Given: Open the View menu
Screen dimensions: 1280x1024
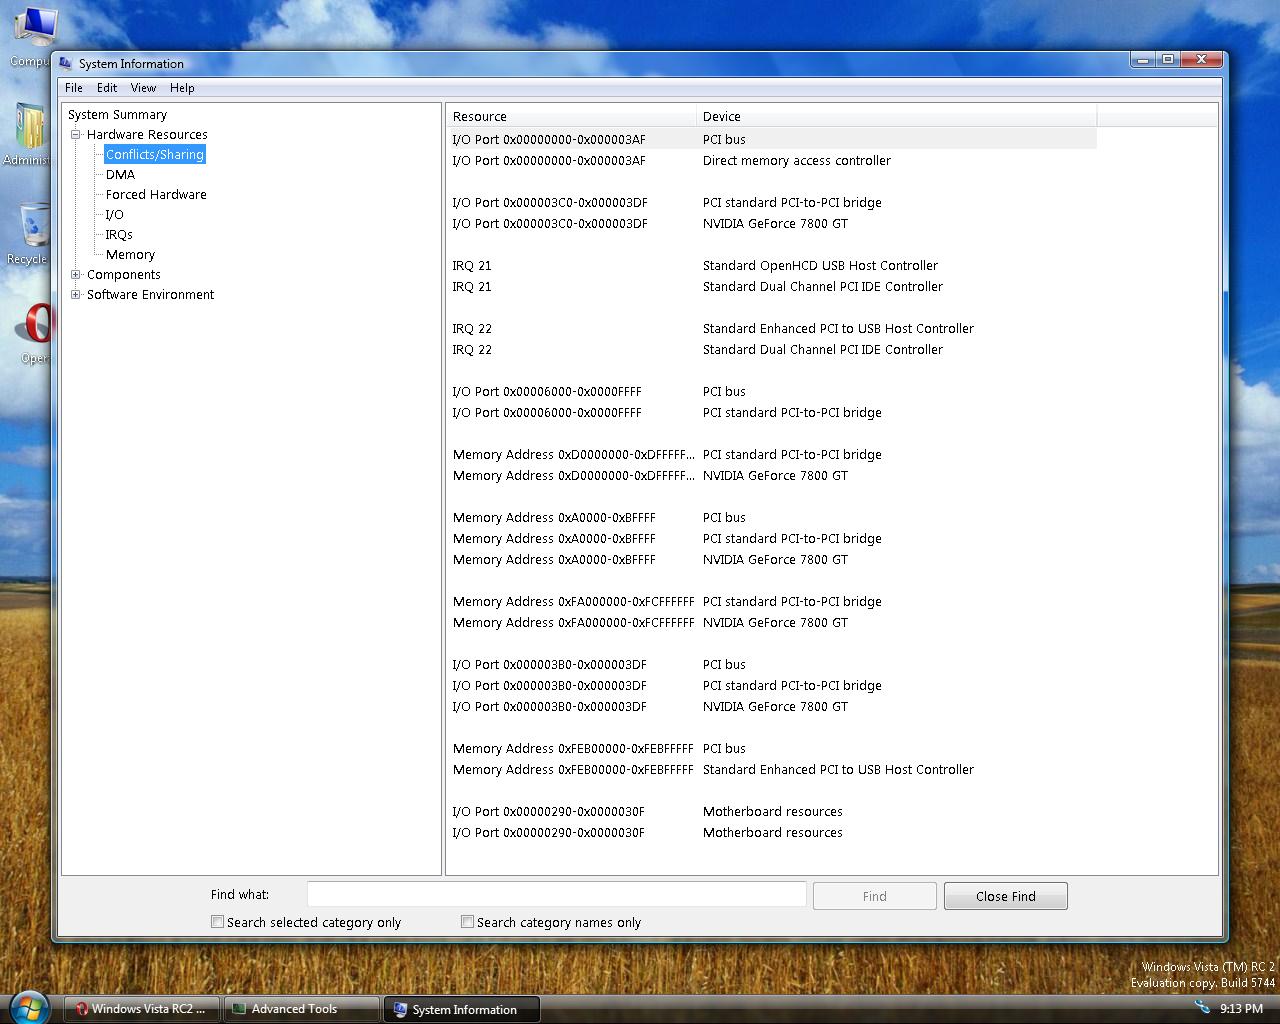Looking at the screenshot, I should tap(143, 88).
